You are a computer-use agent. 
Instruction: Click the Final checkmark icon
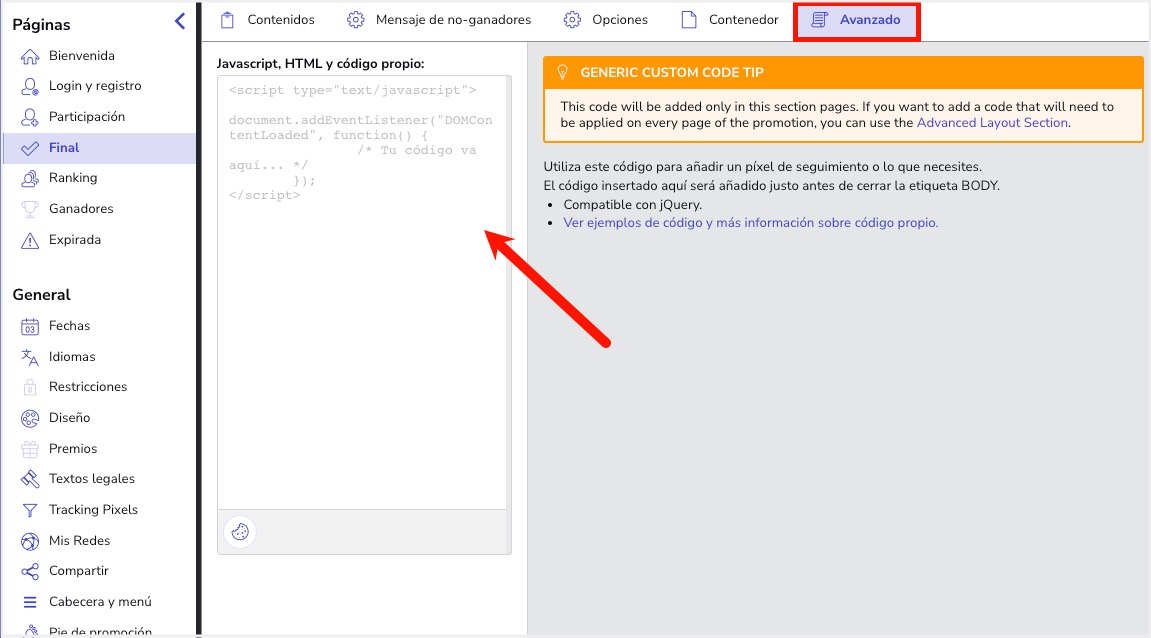point(30,148)
